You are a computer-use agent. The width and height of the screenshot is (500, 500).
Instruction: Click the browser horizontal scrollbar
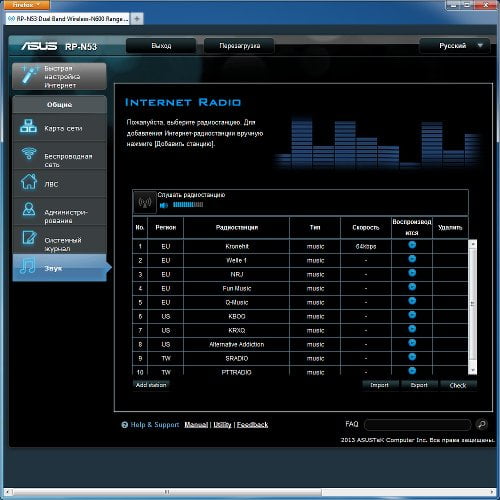pyautogui.click(x=167, y=492)
